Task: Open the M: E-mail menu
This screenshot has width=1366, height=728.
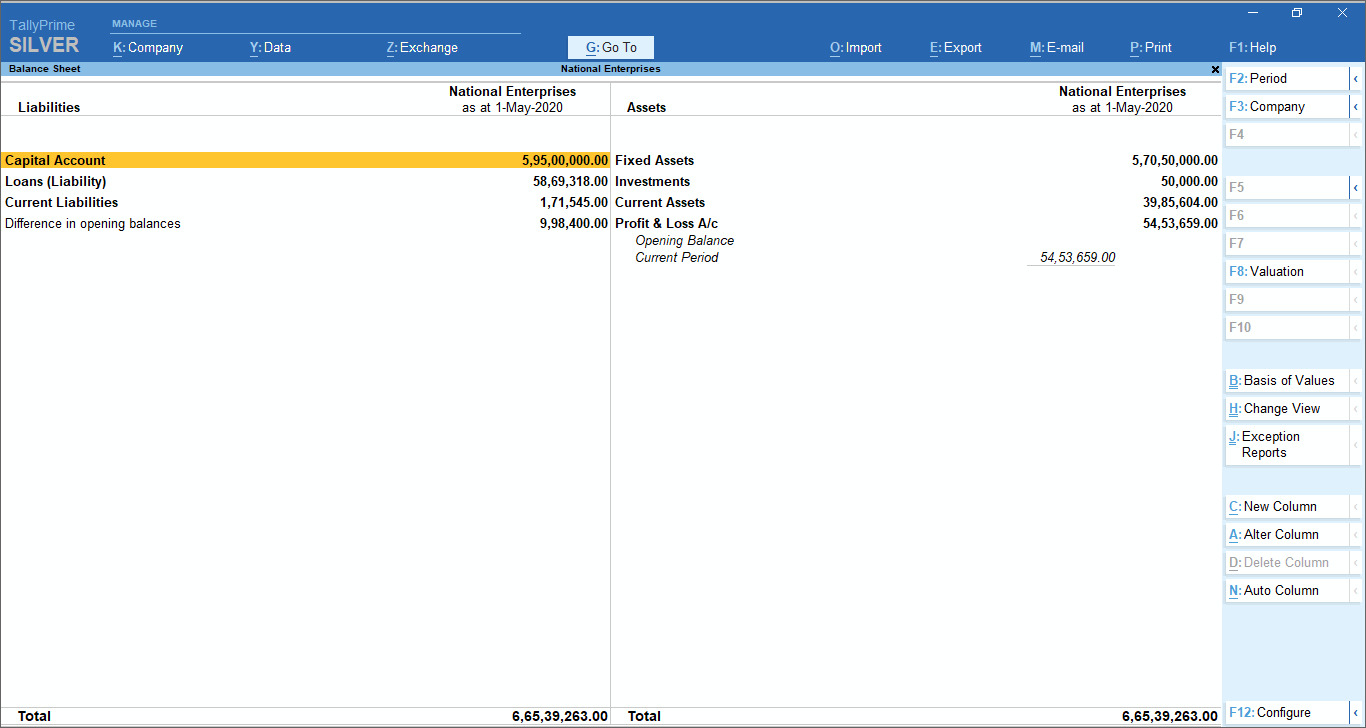Action: 1057,47
